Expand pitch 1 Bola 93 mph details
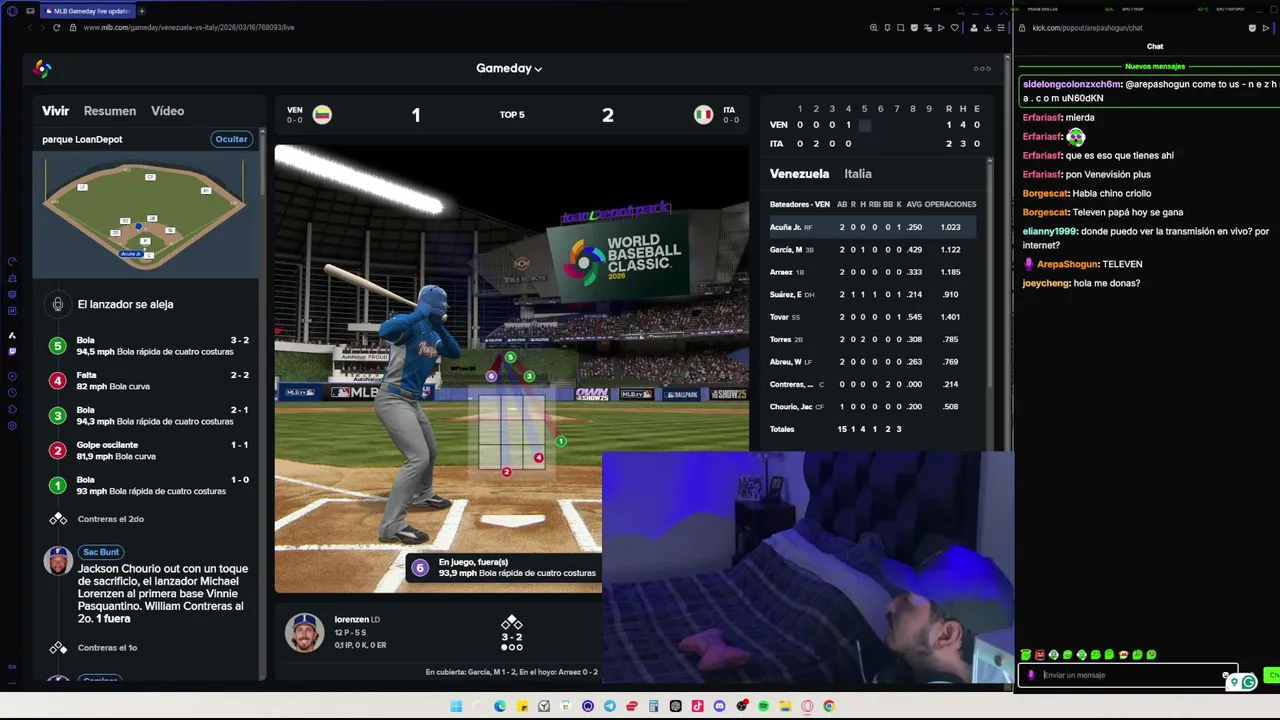 (x=149, y=486)
